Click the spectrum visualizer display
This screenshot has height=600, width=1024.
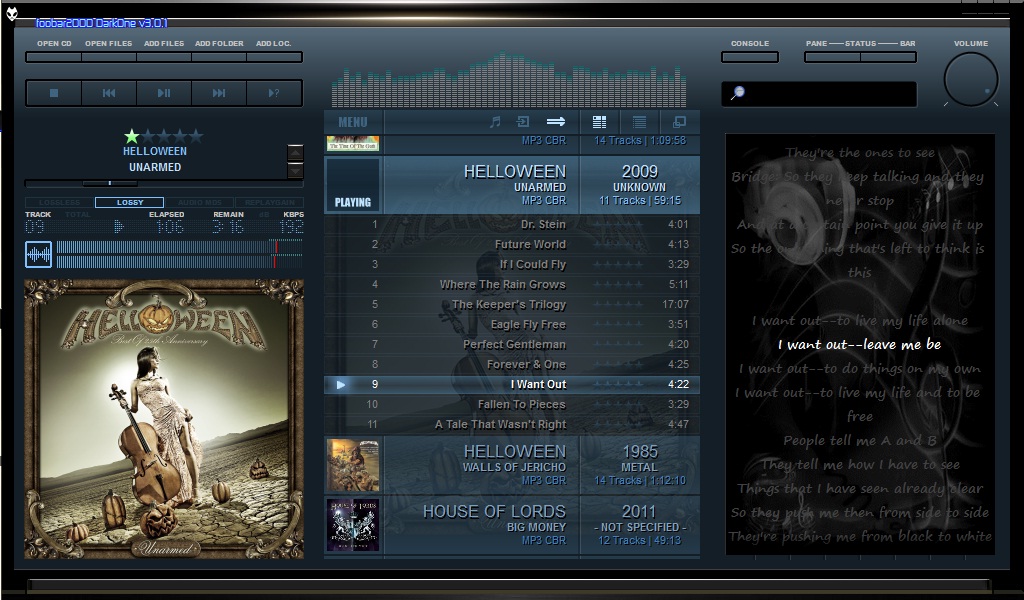[x=509, y=80]
